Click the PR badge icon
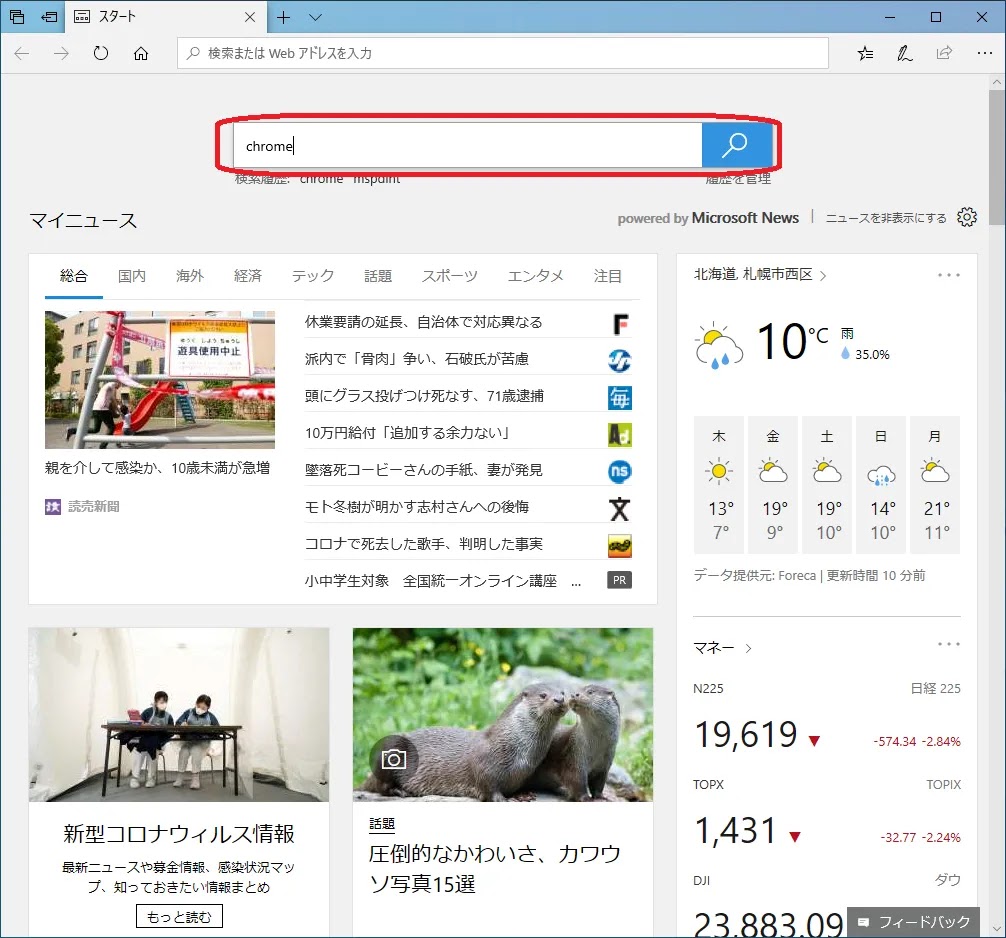1006x938 pixels. pyautogui.click(x=619, y=580)
